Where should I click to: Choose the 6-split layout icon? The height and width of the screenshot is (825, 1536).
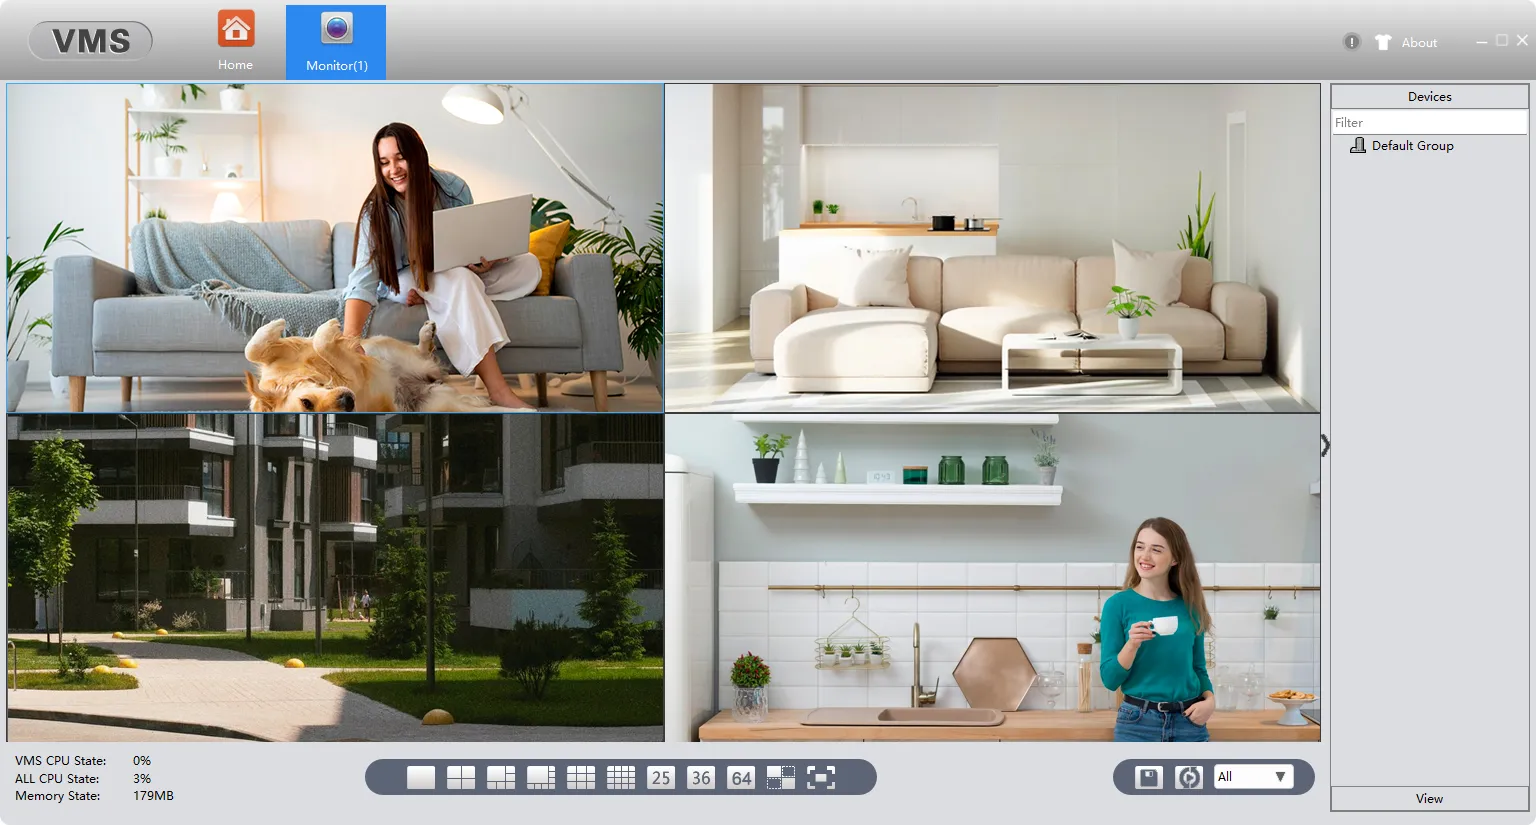pos(500,776)
